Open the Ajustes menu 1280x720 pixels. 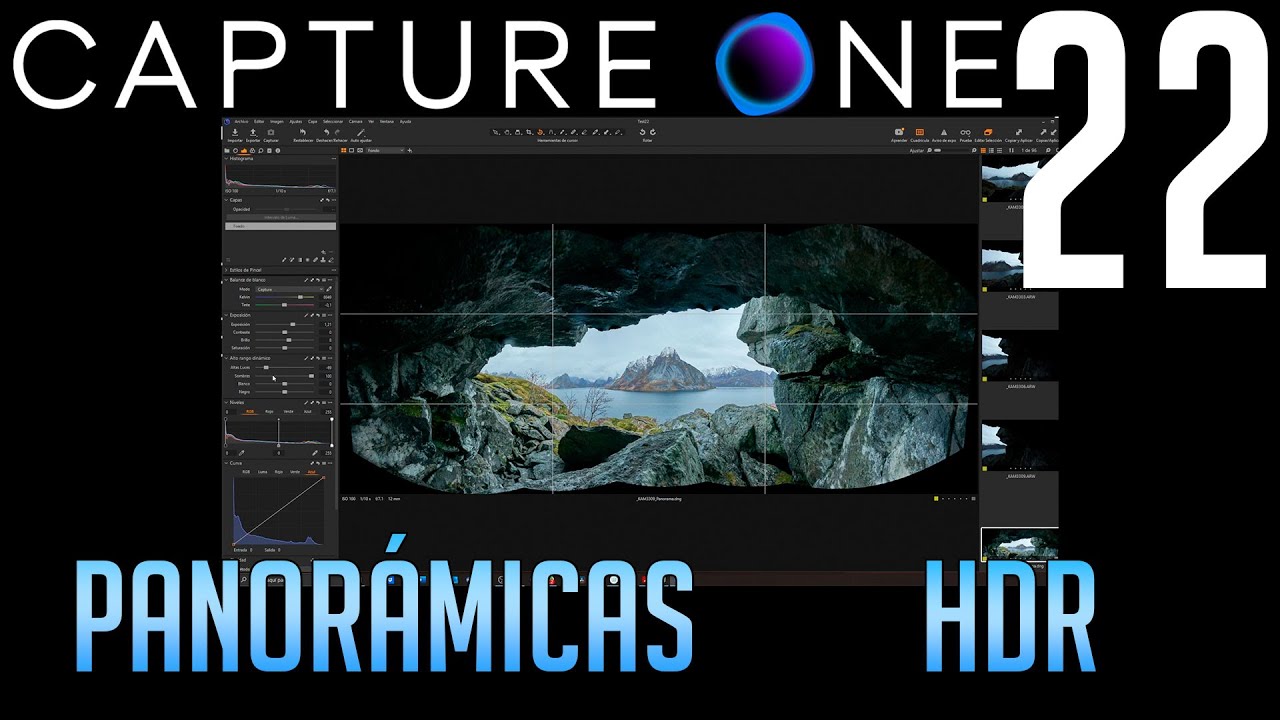click(x=295, y=121)
